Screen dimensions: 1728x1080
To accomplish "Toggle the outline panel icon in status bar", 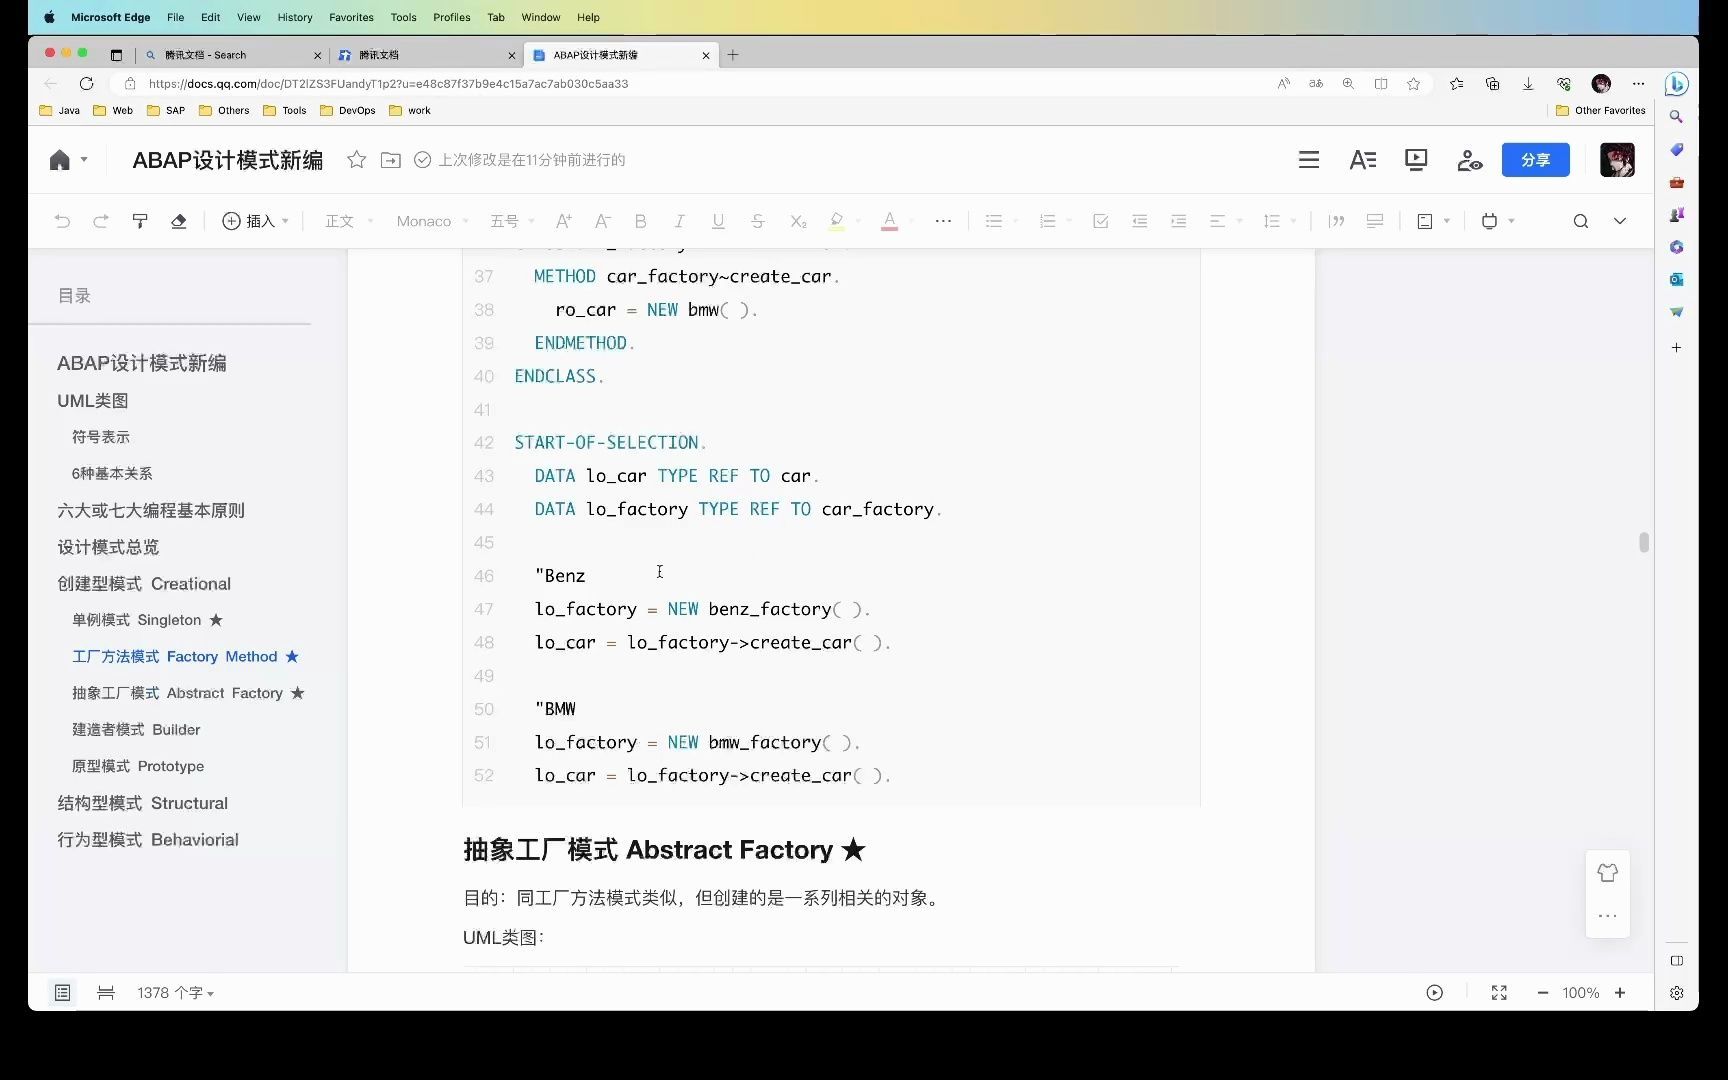I will 62,993.
